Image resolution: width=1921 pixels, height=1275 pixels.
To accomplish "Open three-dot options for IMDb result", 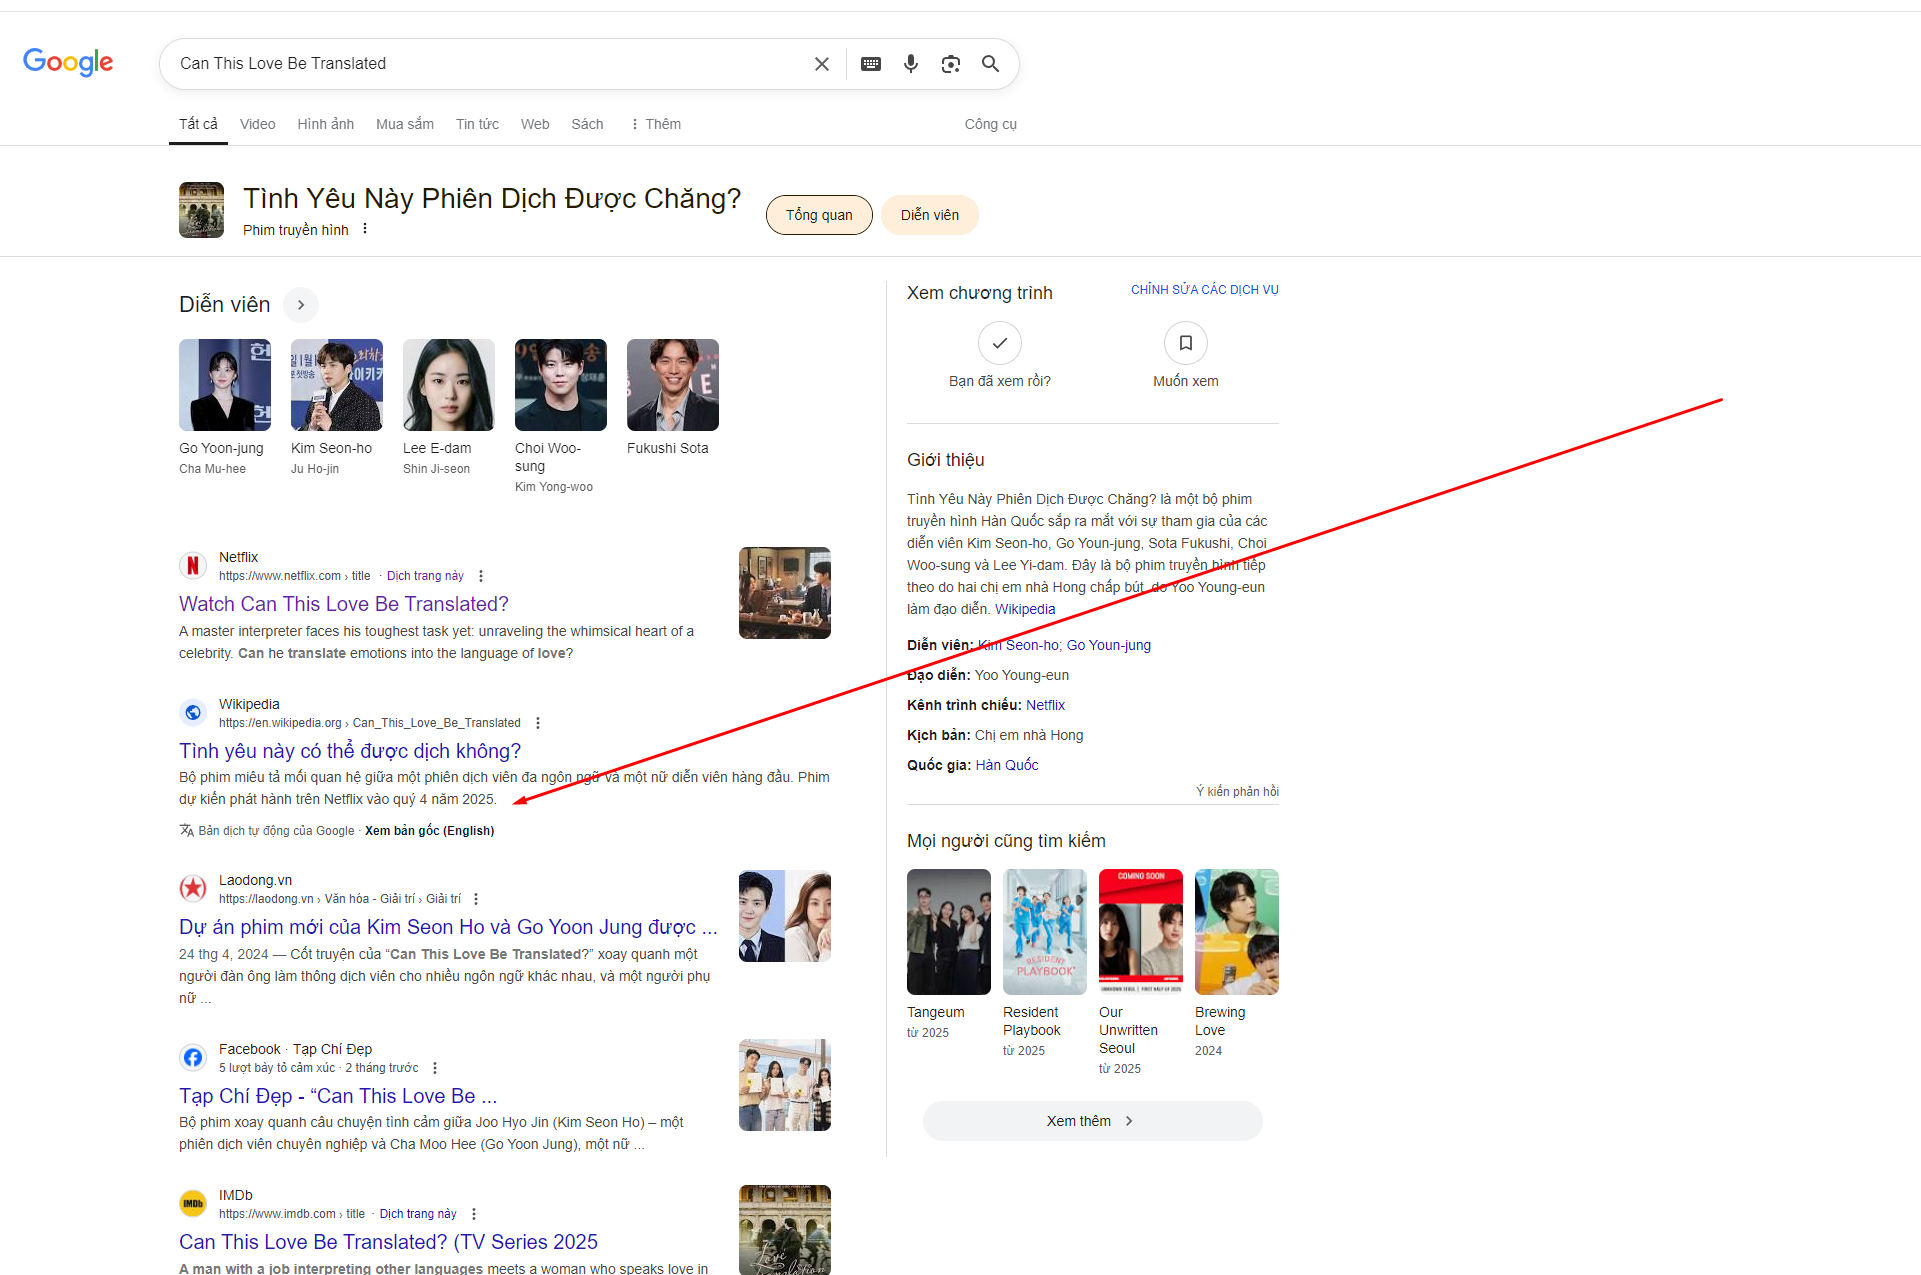I will pyautogui.click(x=474, y=1214).
